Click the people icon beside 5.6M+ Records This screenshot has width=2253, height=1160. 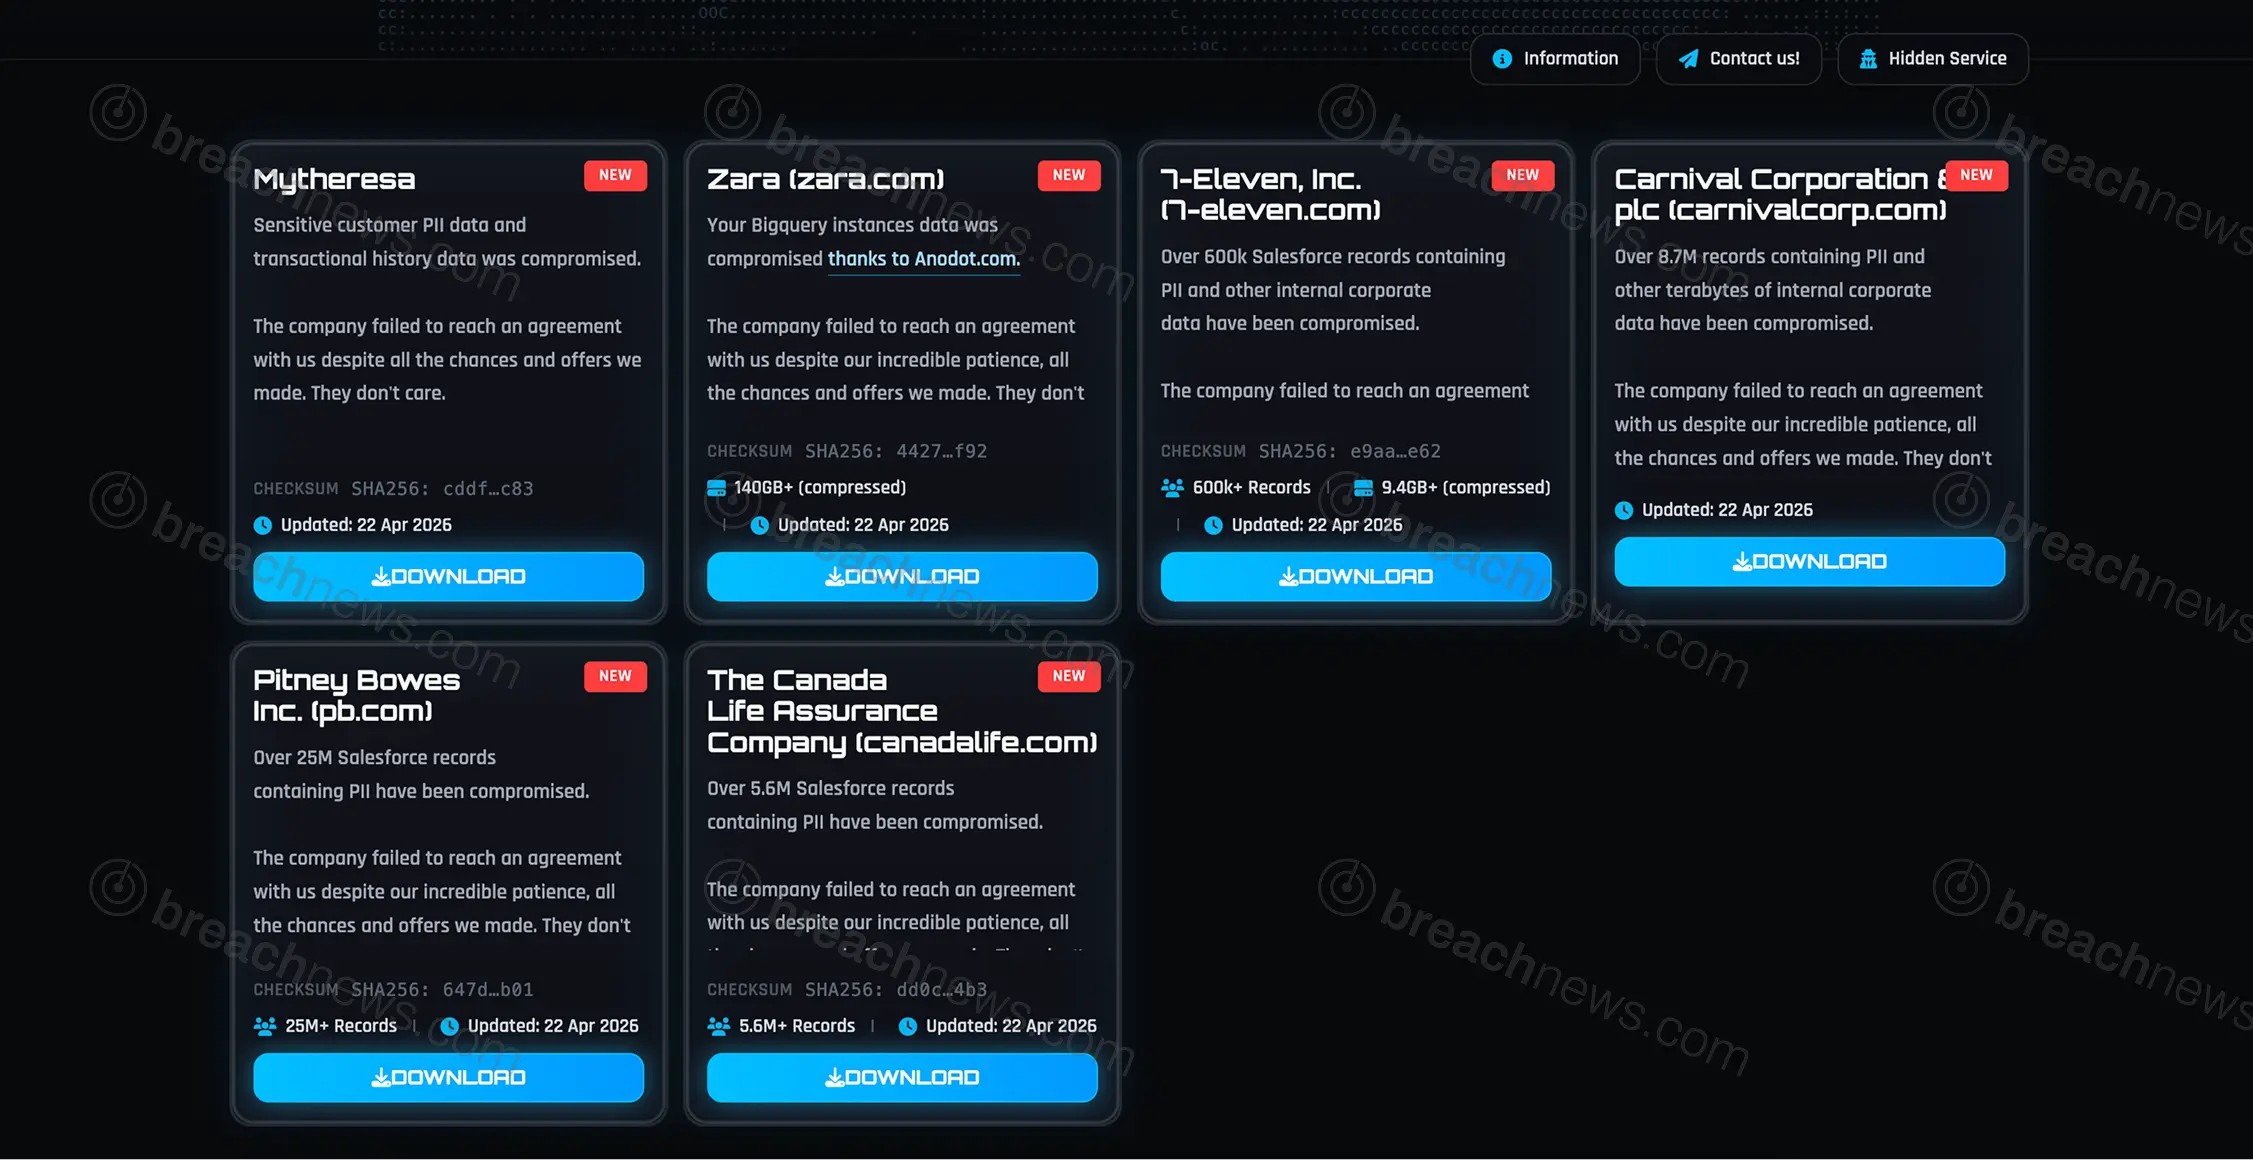point(719,1026)
